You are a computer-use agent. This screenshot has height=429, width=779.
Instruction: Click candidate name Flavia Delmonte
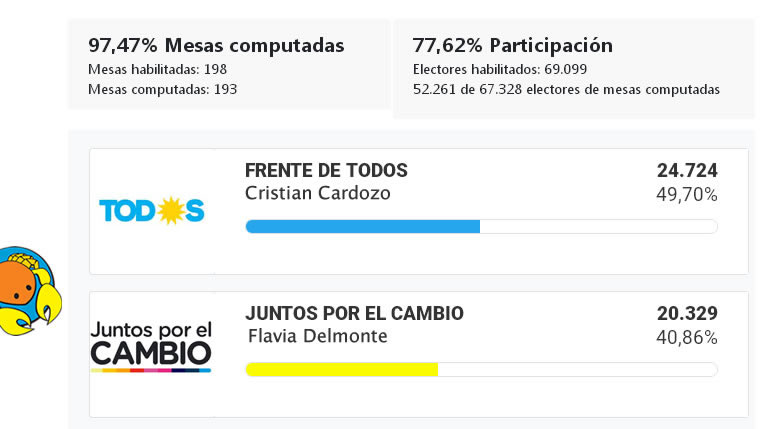coord(317,336)
